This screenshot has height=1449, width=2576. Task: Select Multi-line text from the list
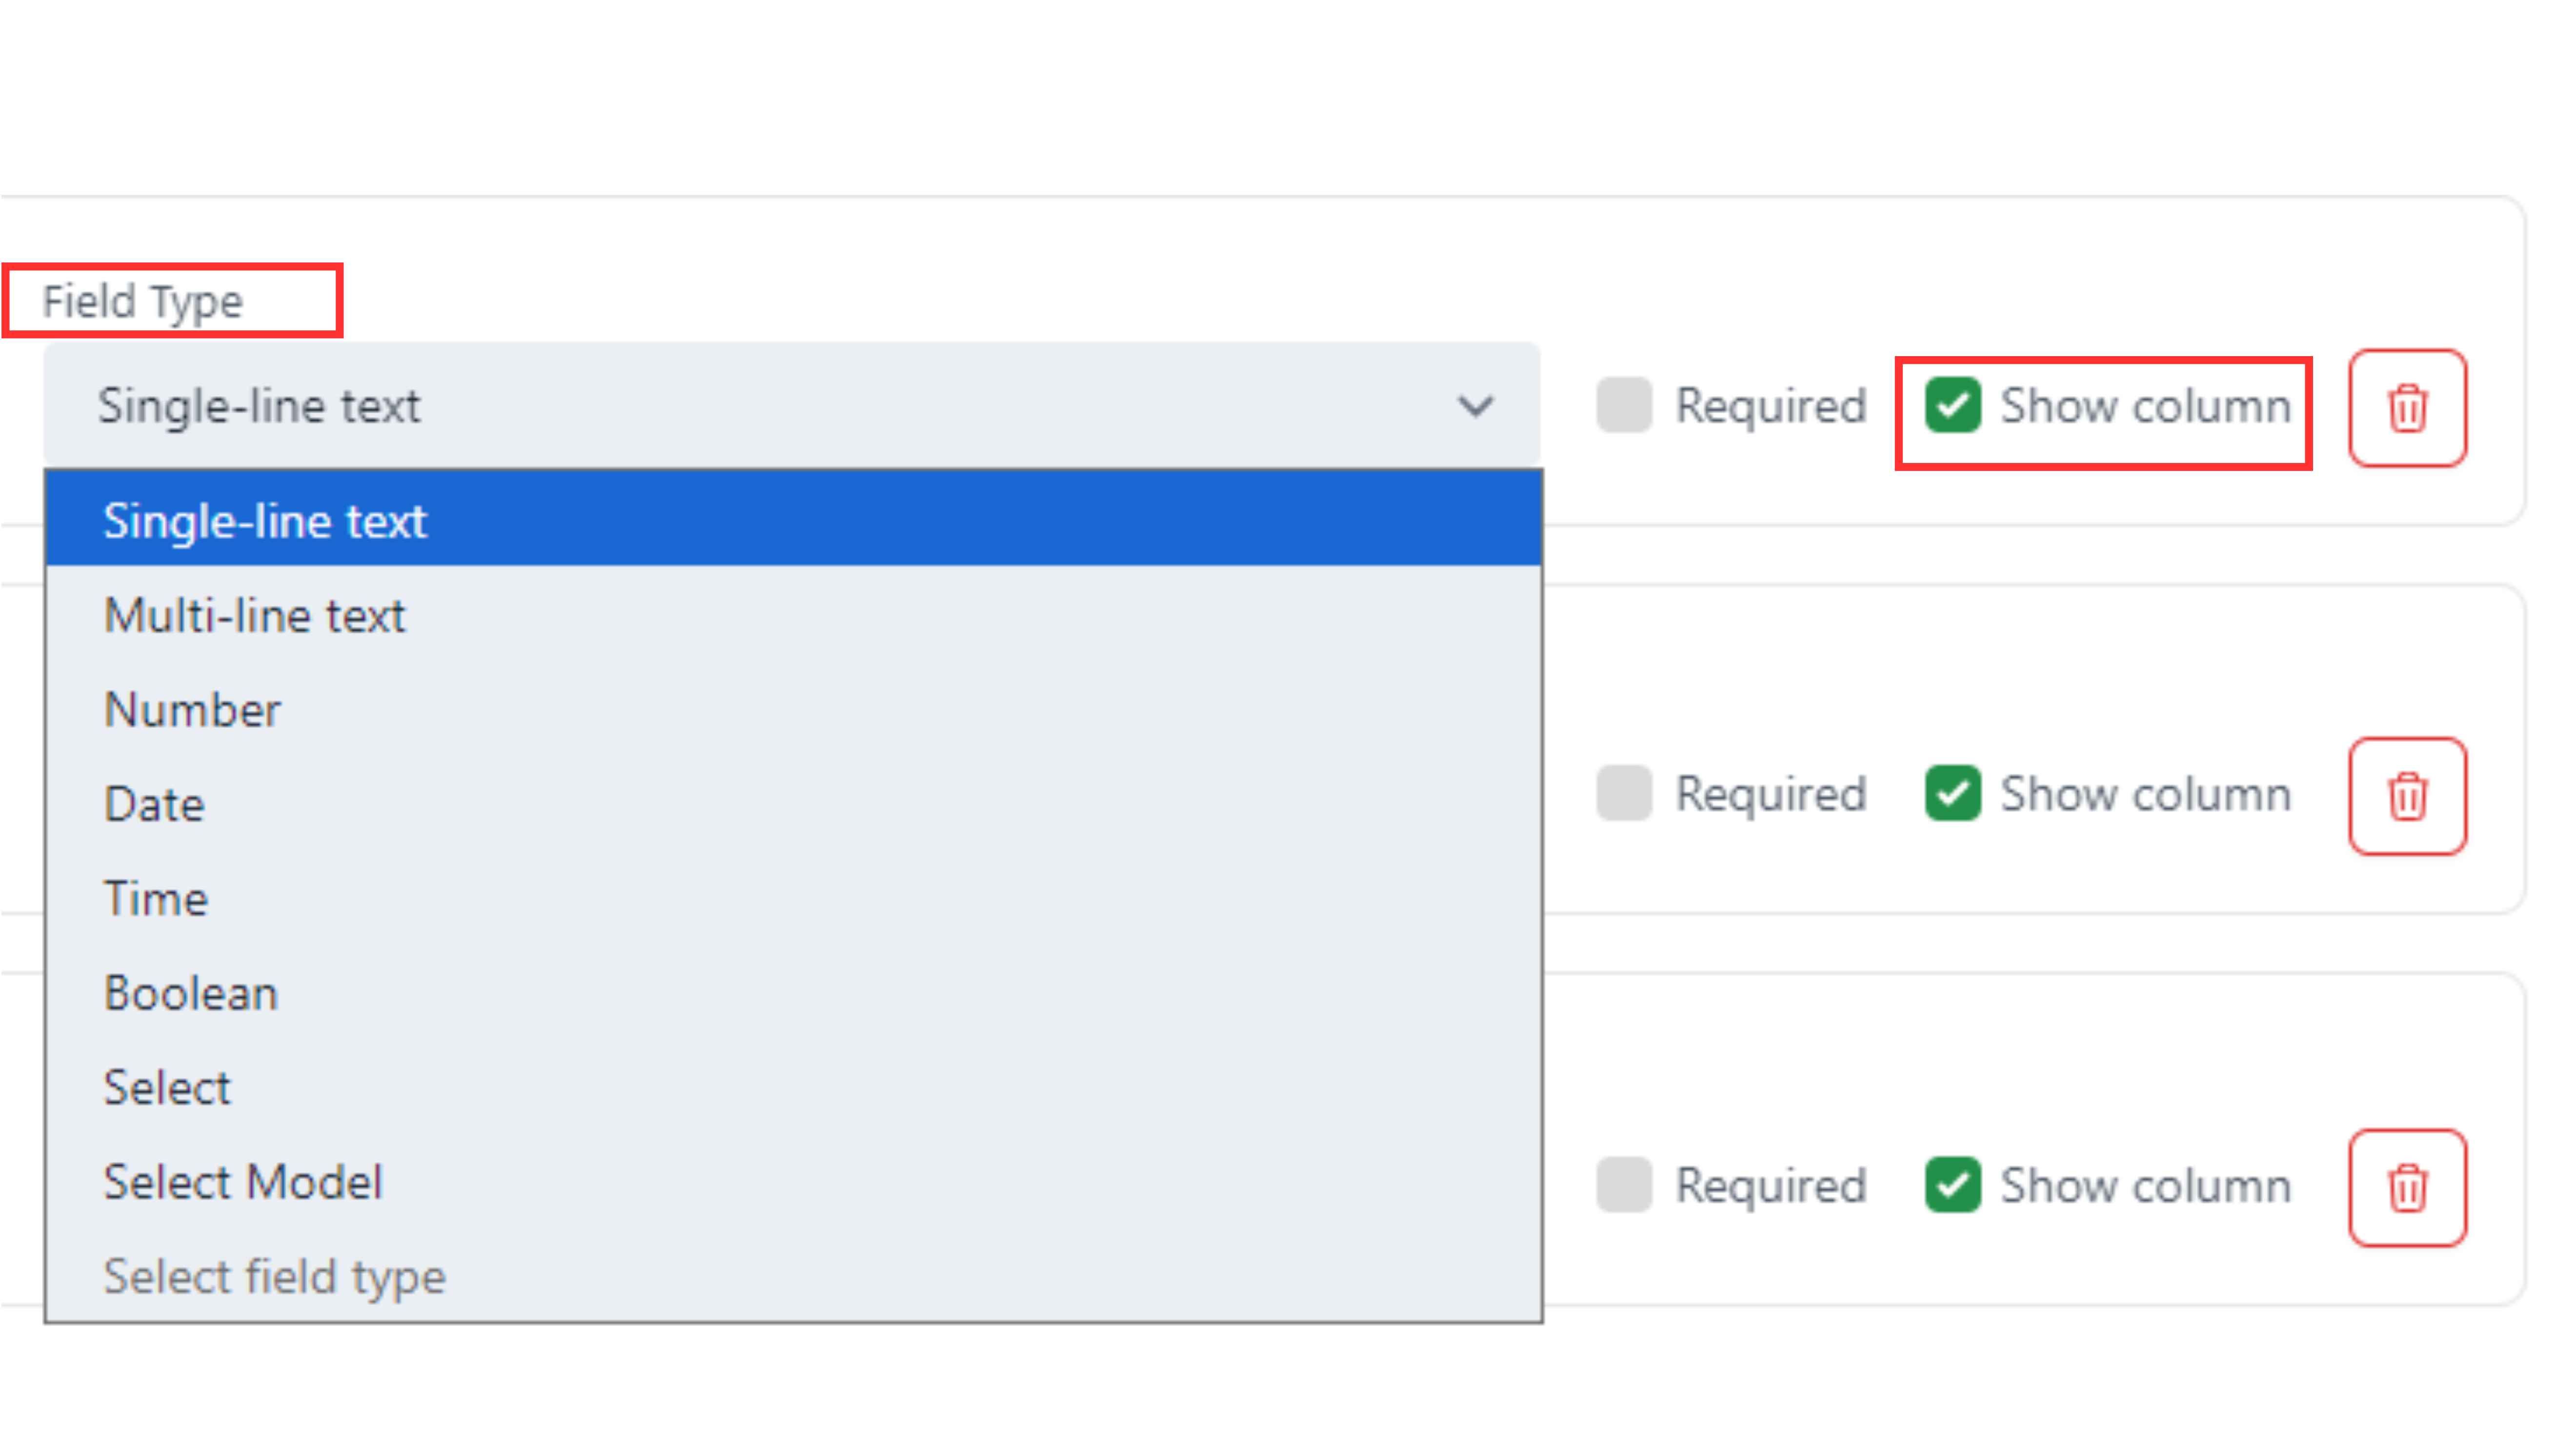click(x=255, y=615)
